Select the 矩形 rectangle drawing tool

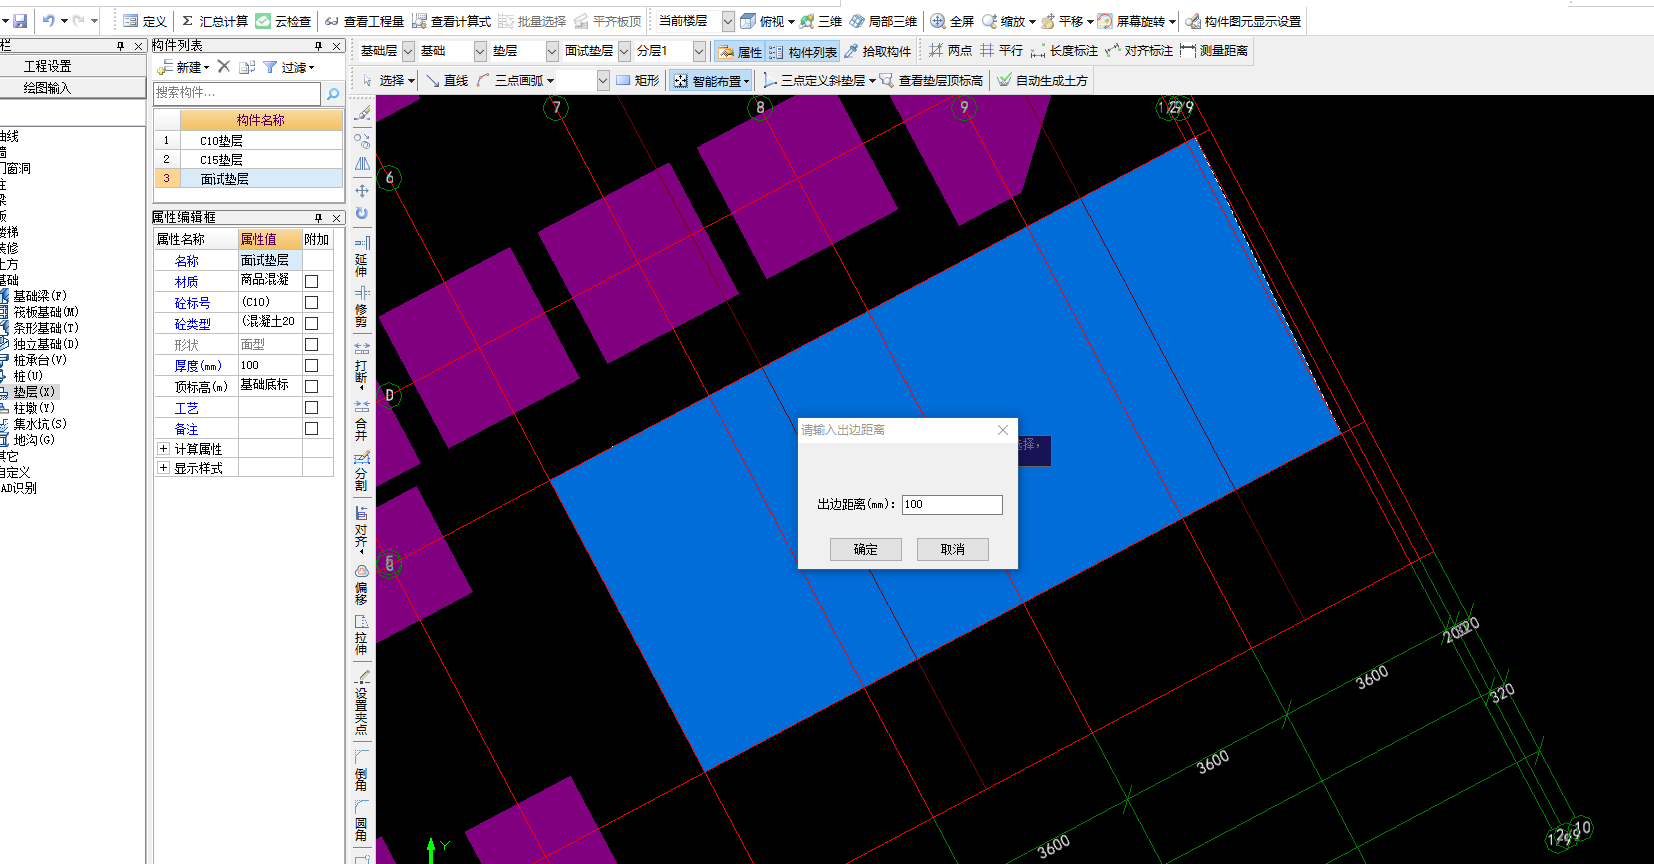[637, 81]
